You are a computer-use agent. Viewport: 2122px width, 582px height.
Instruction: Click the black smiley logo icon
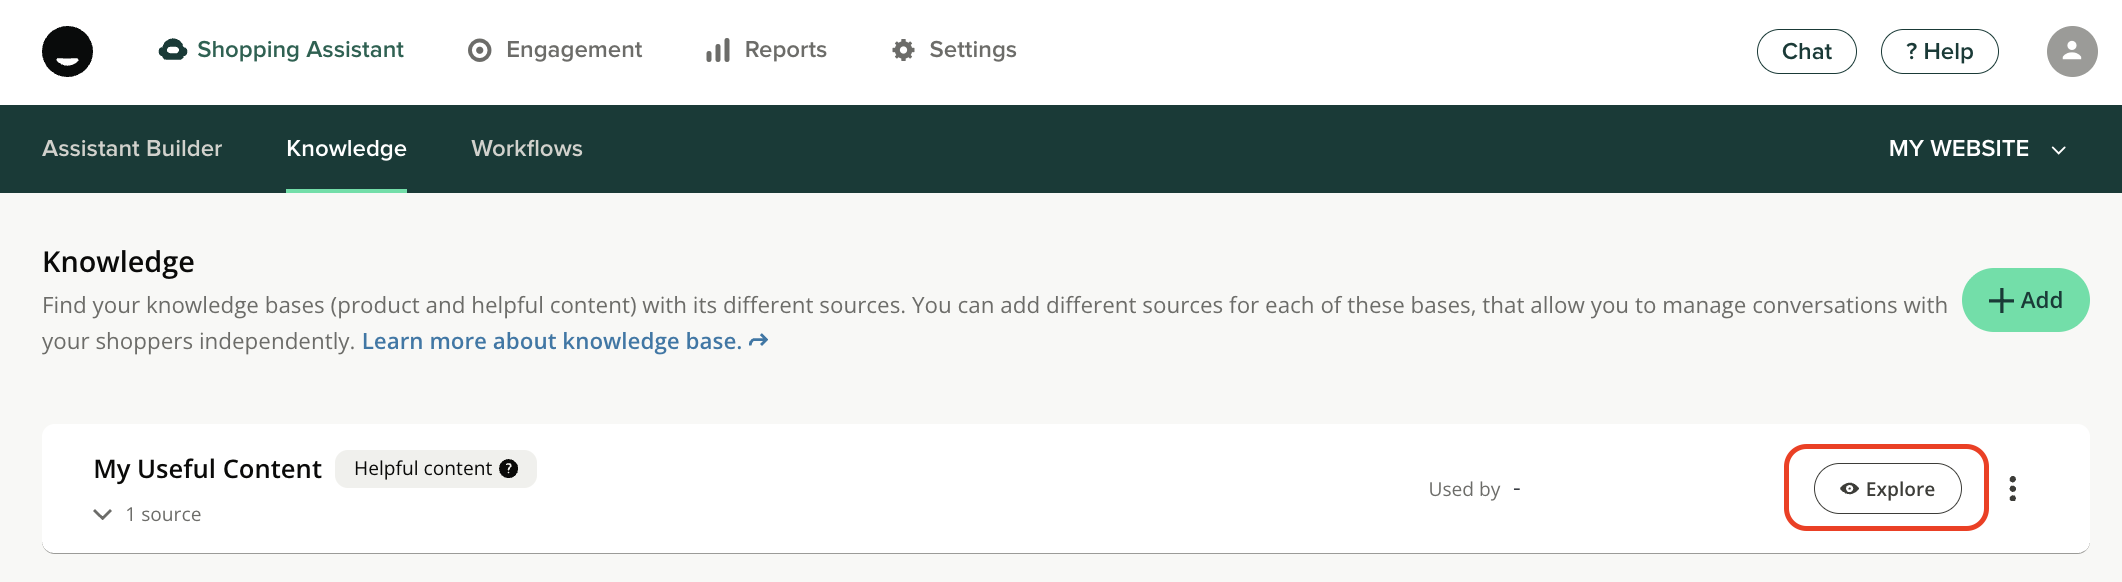tap(67, 51)
